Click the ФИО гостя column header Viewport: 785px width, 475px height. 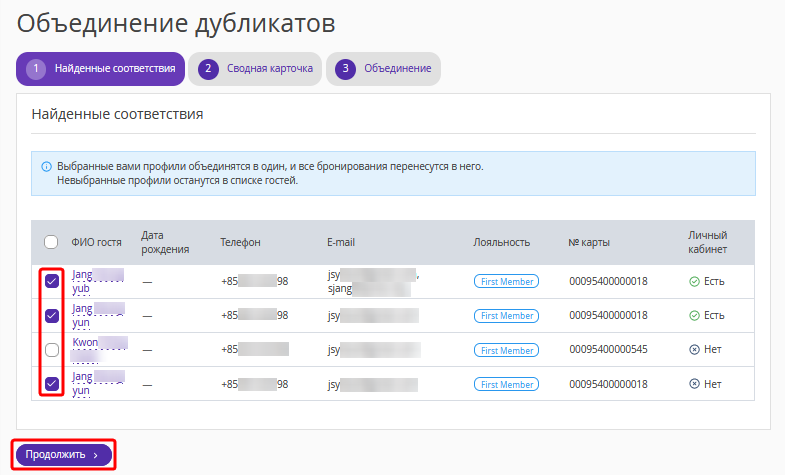[x=97, y=242]
